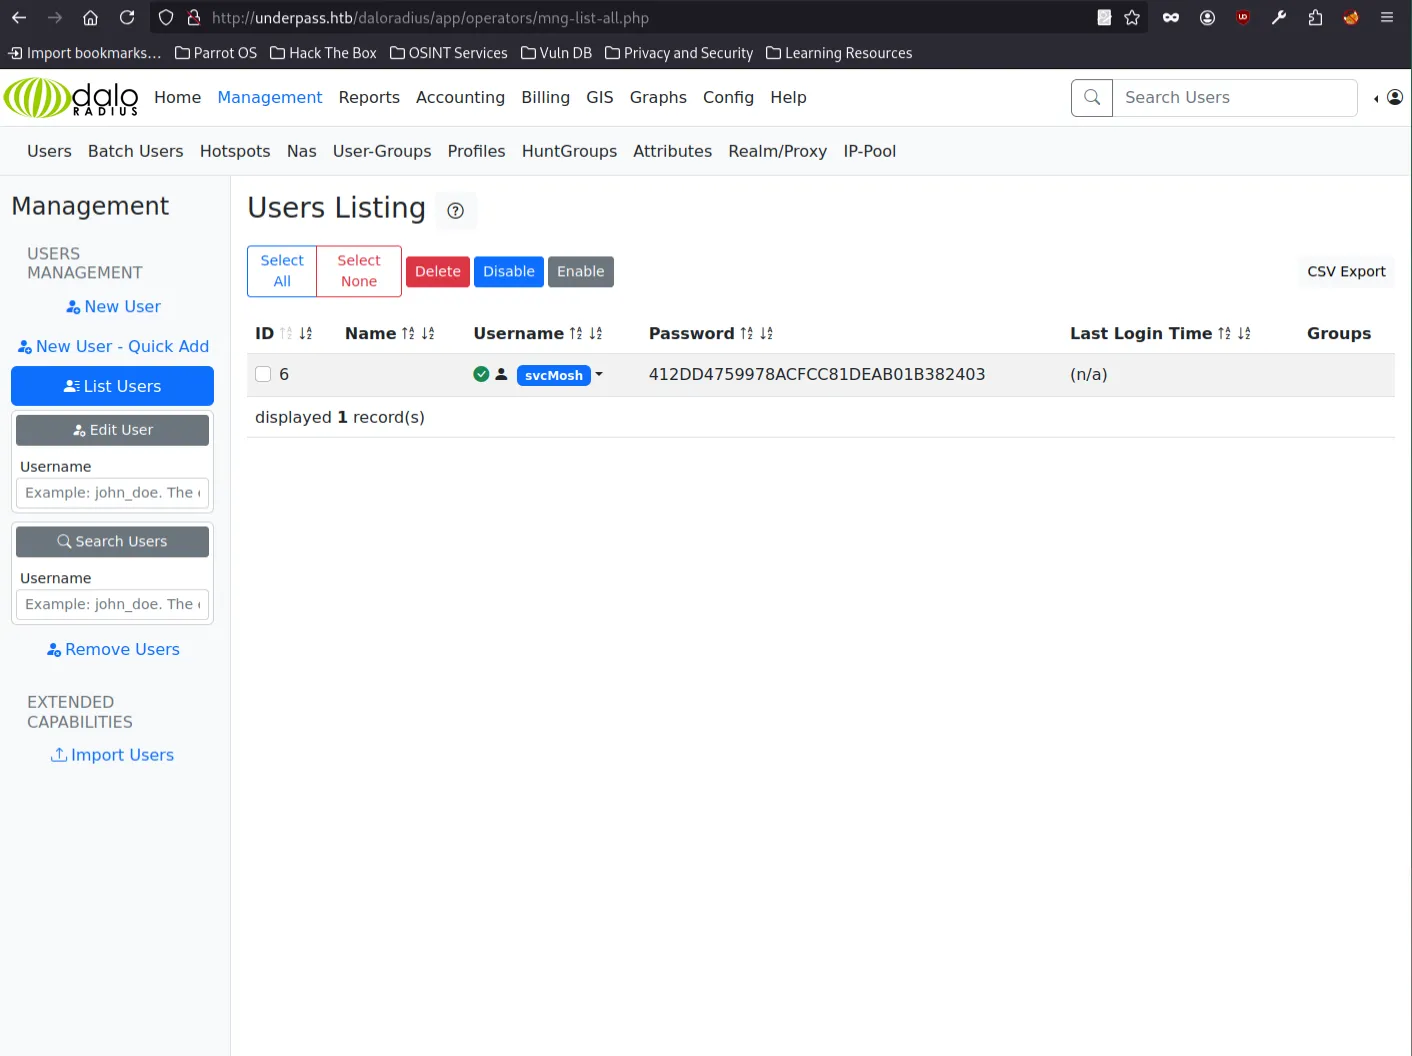This screenshot has height=1056, width=1412.
Task: Click Select None users toggle
Action: (359, 271)
